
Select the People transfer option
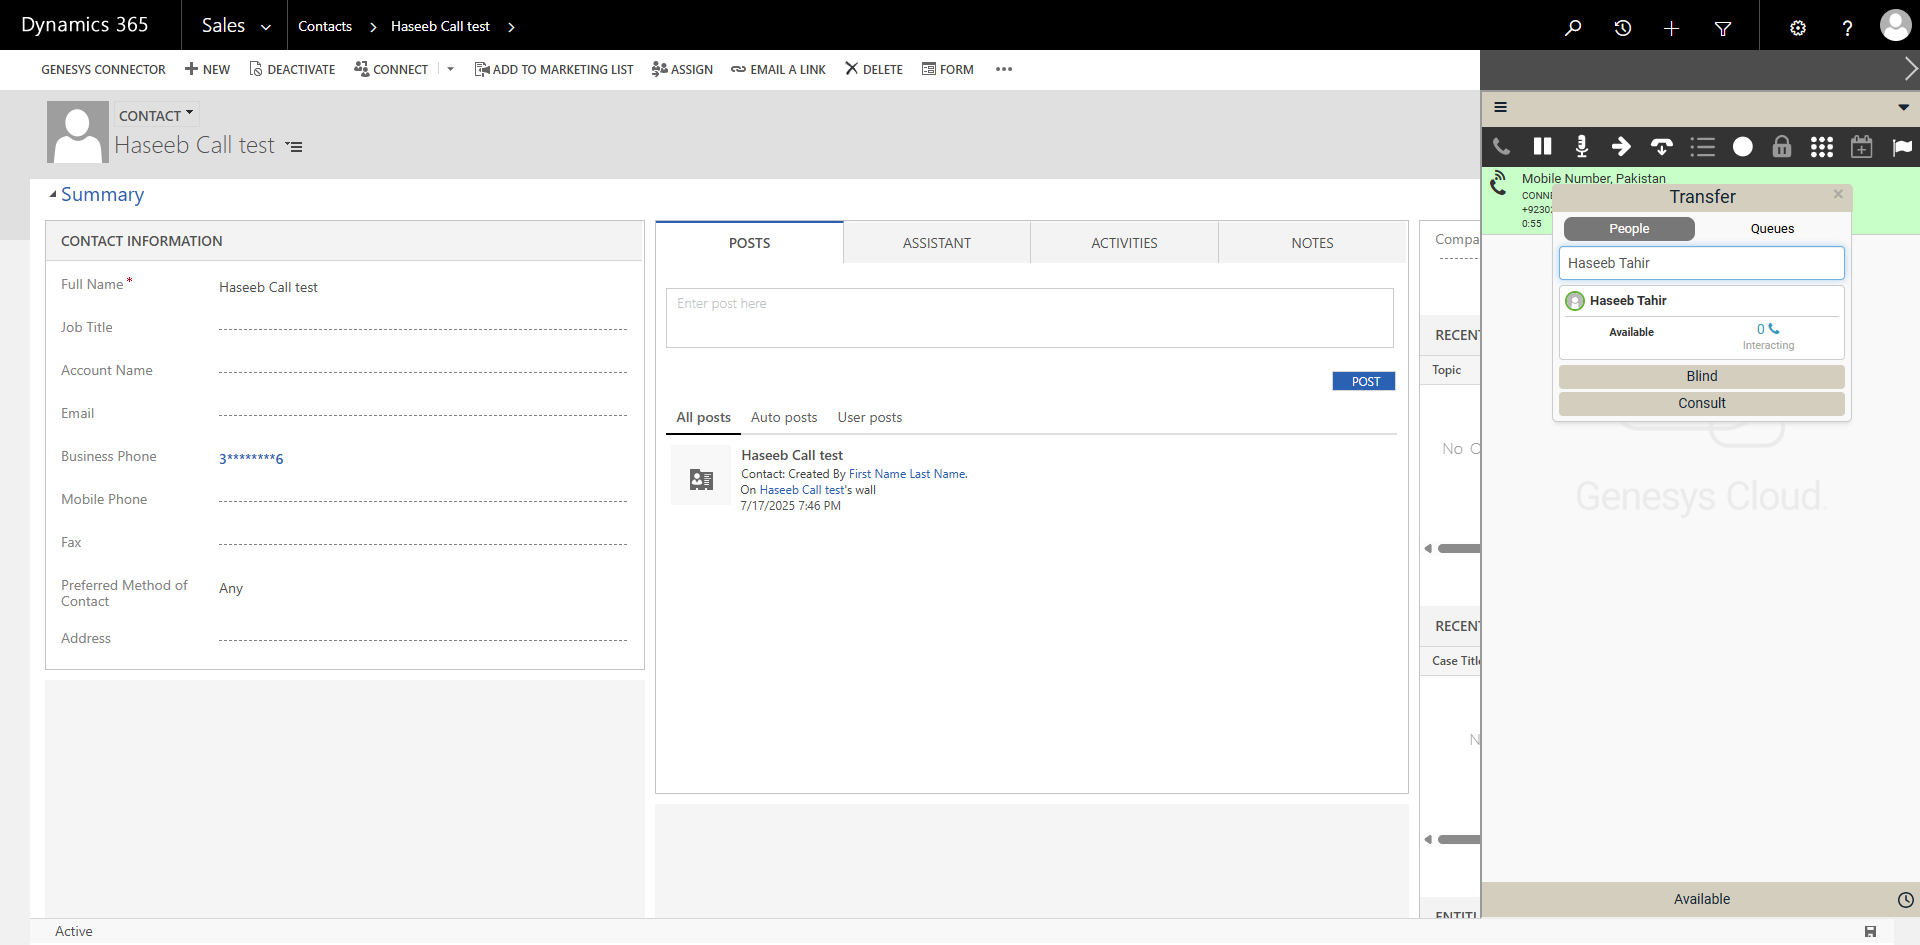click(1629, 229)
